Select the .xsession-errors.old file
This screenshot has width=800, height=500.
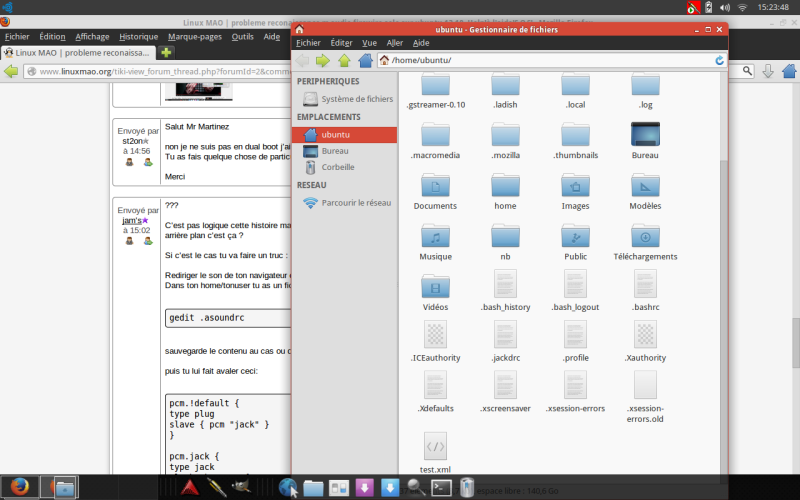645,397
